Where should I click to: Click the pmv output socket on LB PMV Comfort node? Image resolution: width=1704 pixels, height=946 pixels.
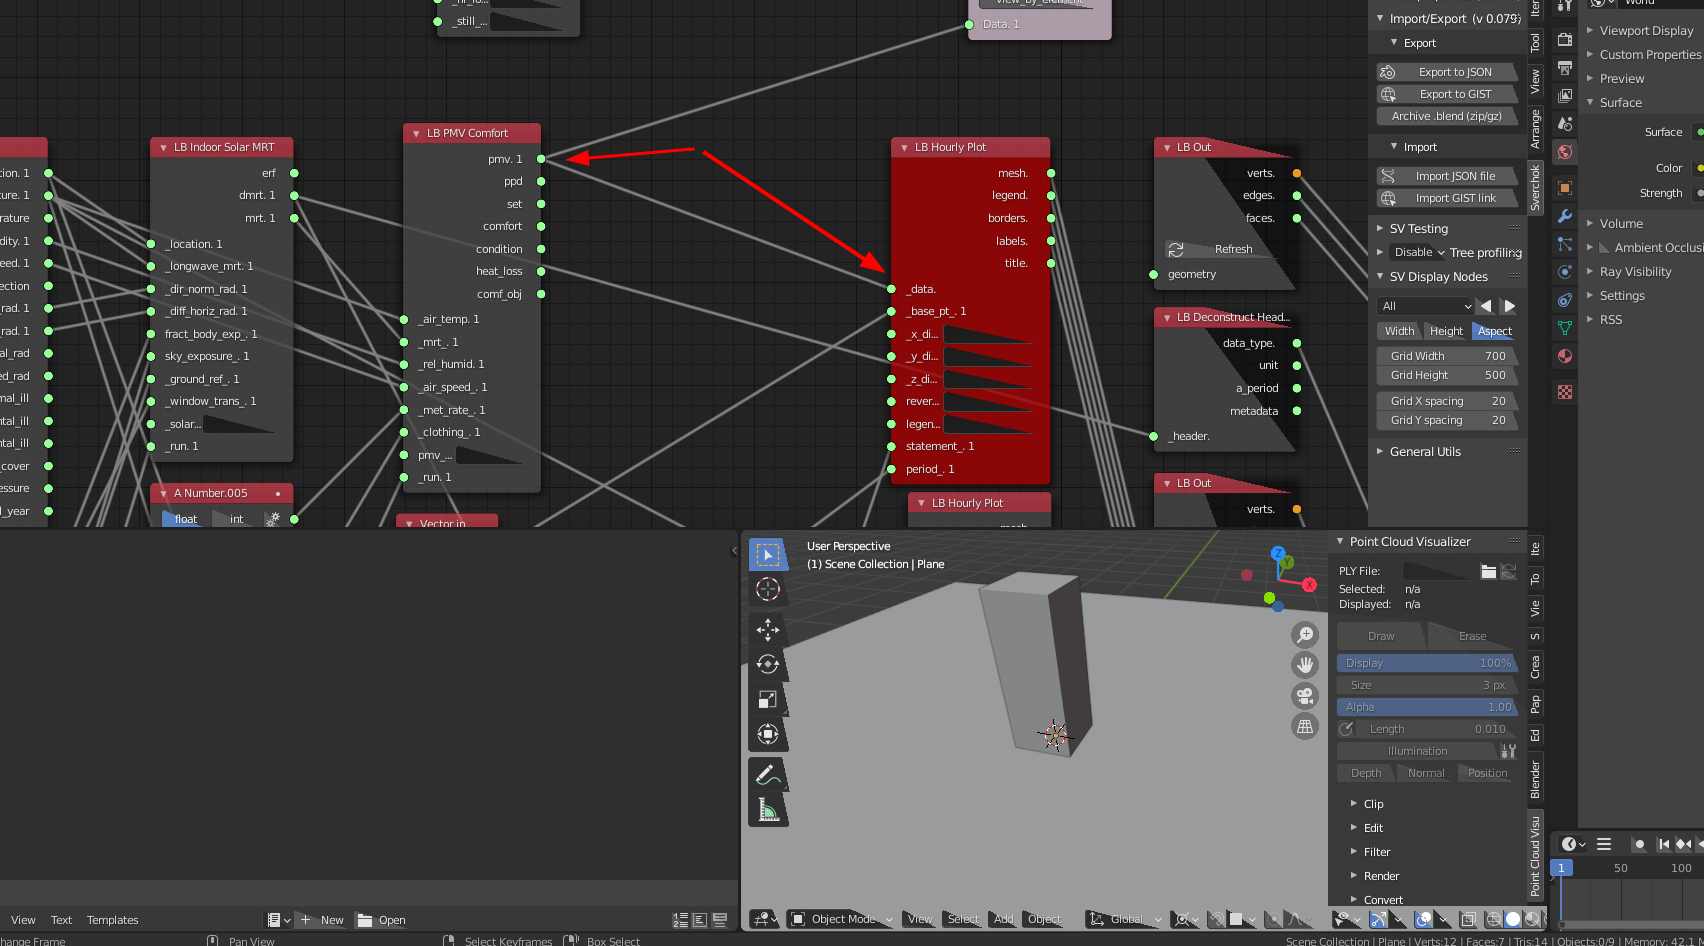coord(540,158)
